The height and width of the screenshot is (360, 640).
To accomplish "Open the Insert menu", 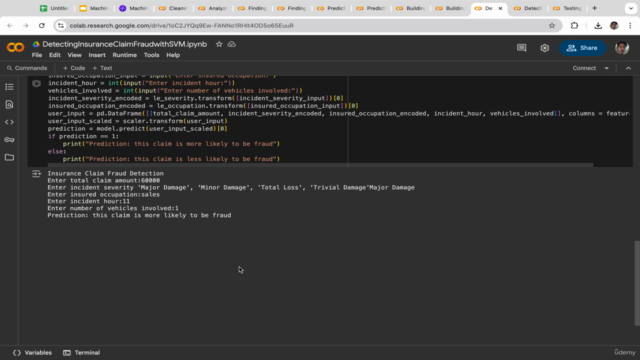I will click(97, 55).
